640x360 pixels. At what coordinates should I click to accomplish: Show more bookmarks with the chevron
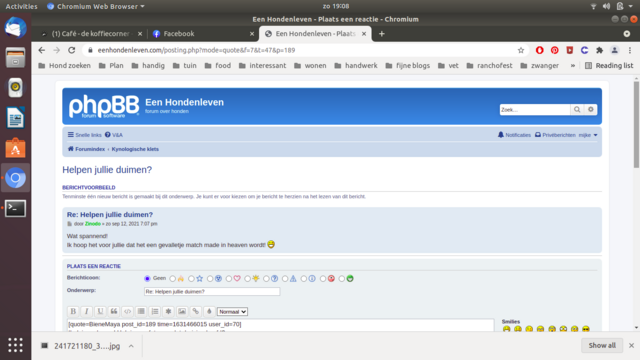coord(573,66)
